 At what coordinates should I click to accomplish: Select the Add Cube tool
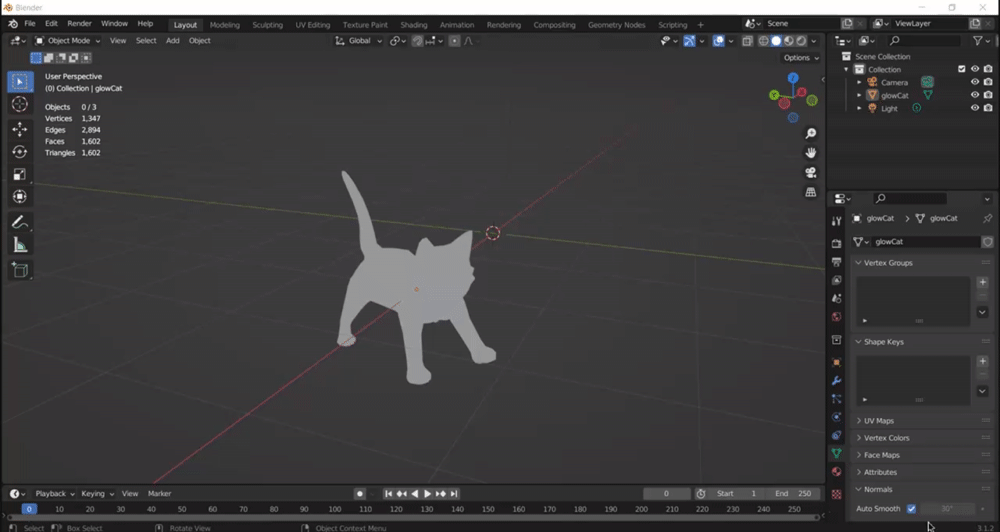[x=20, y=270]
